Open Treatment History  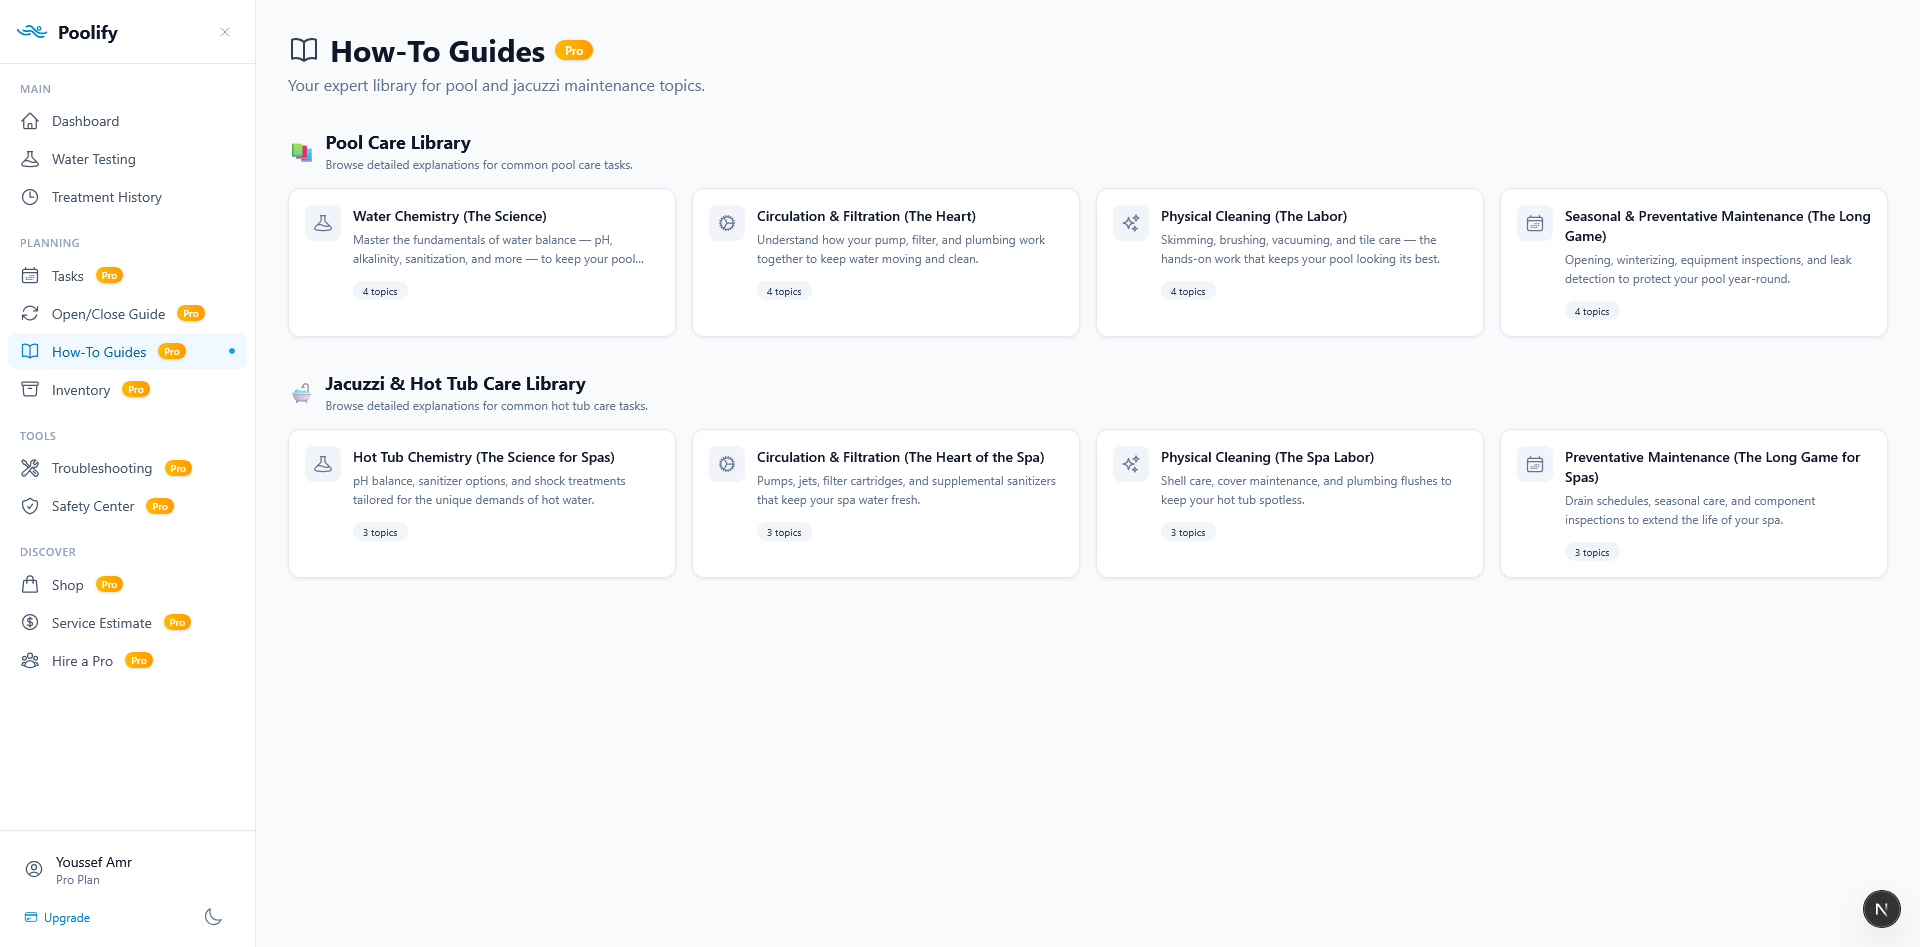pyautogui.click(x=127, y=197)
